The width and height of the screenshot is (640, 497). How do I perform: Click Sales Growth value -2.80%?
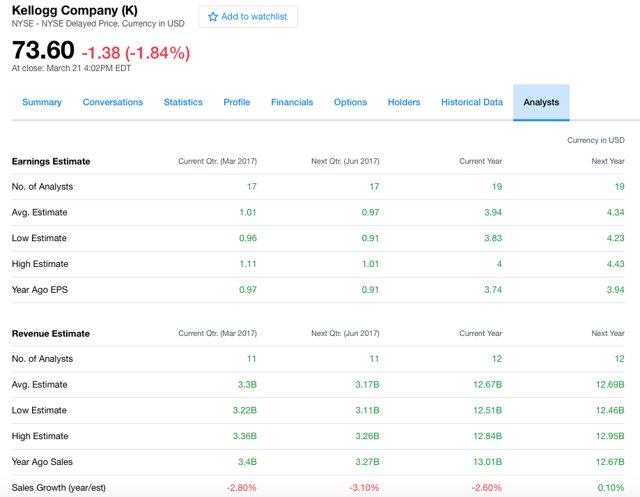(242, 488)
